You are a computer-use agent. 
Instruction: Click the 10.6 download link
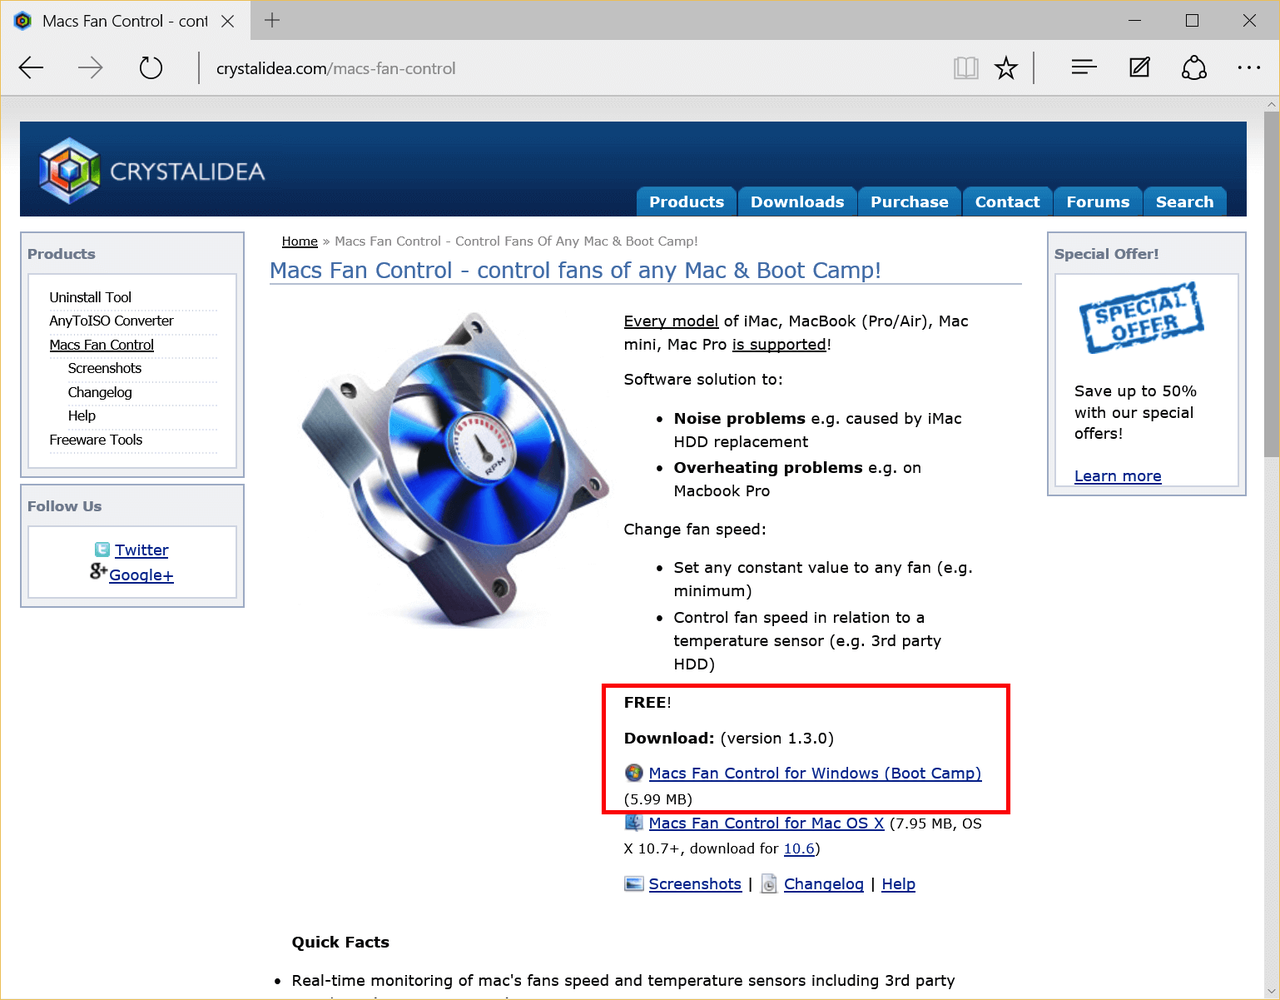click(799, 849)
